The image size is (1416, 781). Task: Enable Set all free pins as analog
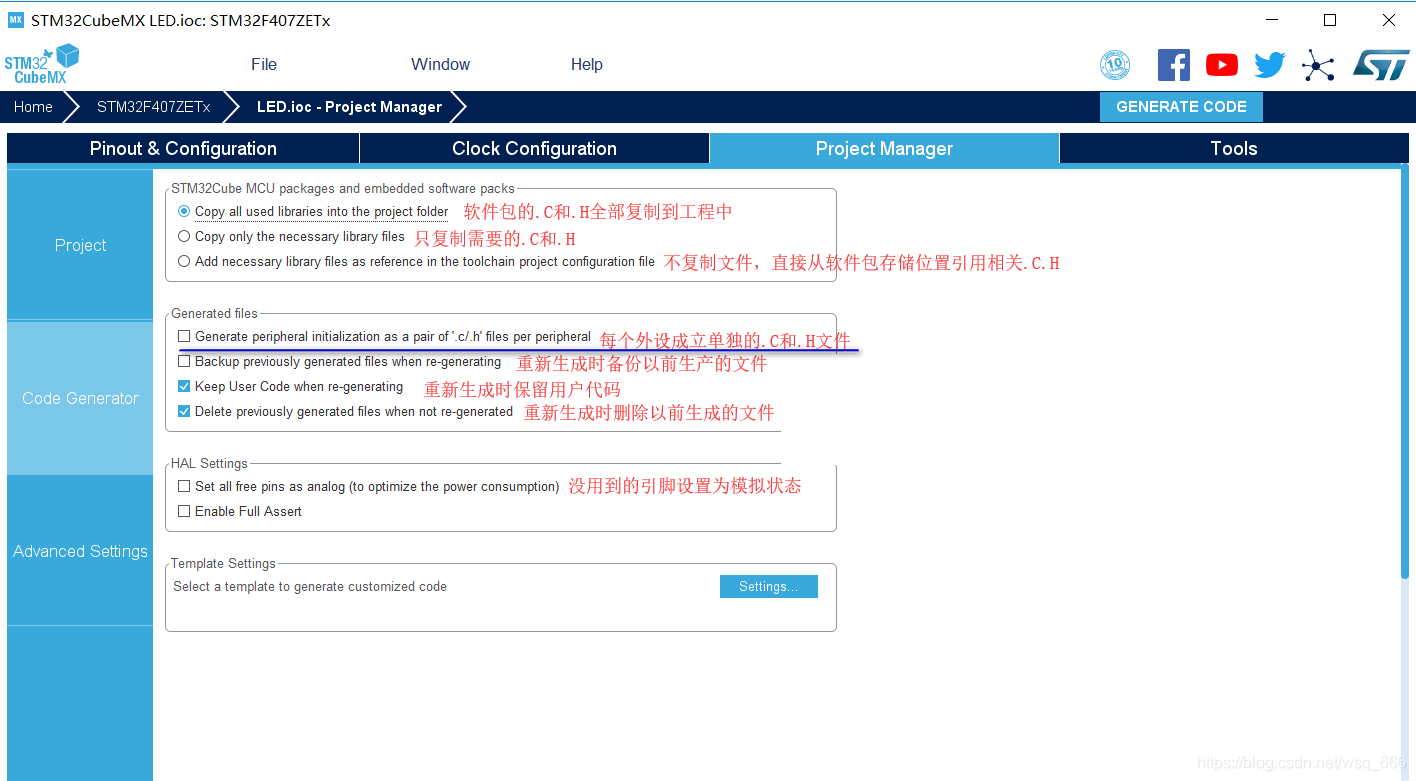[x=184, y=487]
